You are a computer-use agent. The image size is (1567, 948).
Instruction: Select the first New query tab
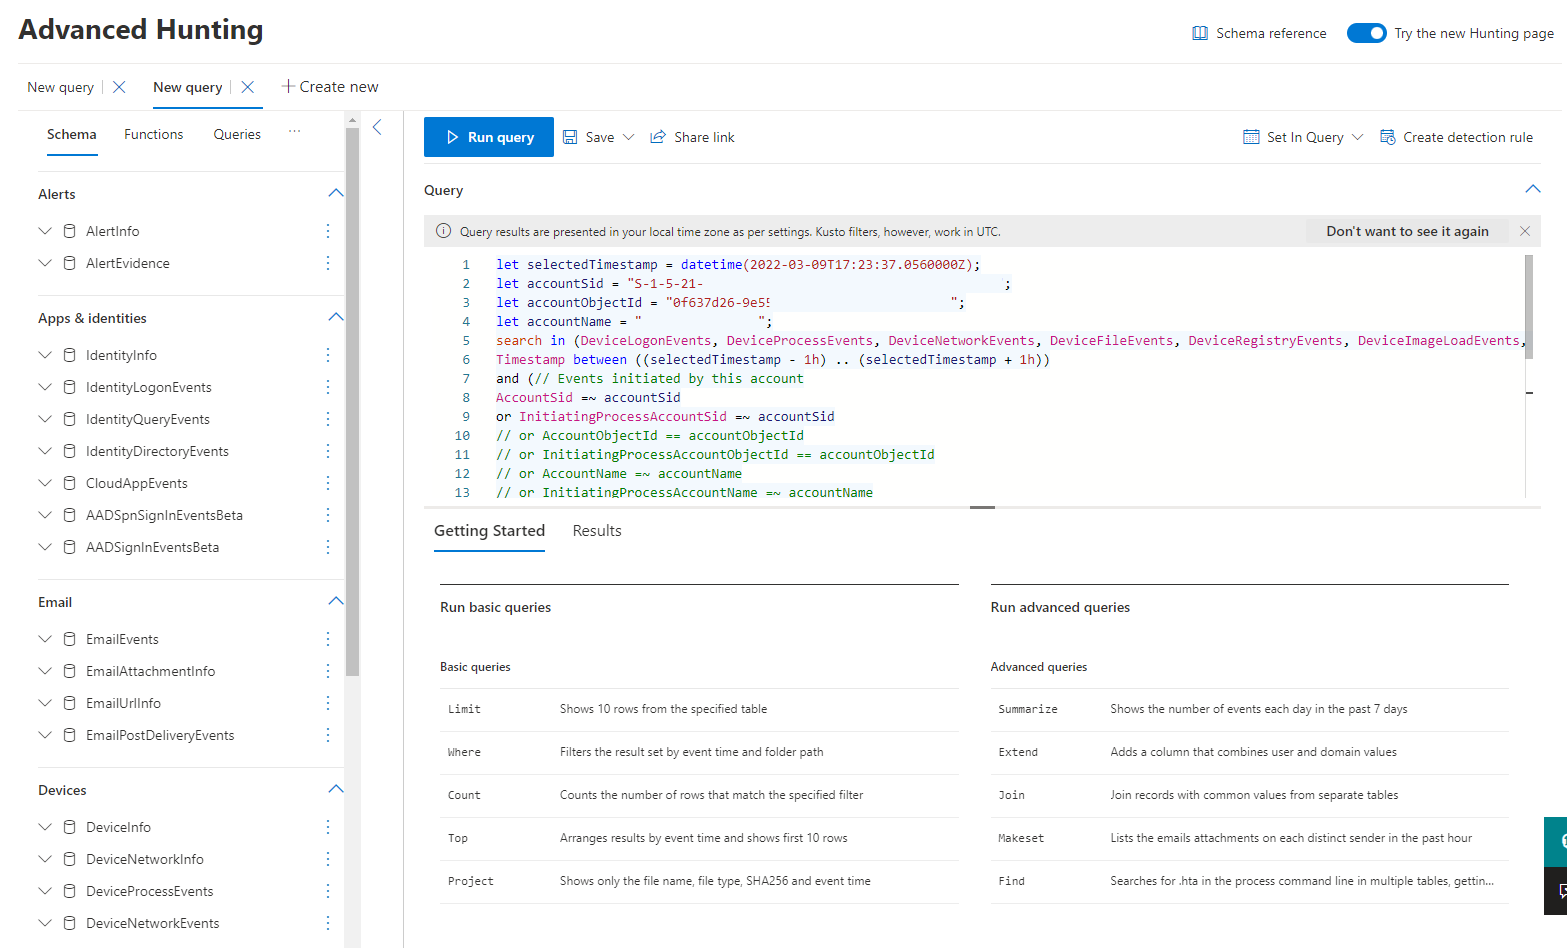pos(61,87)
